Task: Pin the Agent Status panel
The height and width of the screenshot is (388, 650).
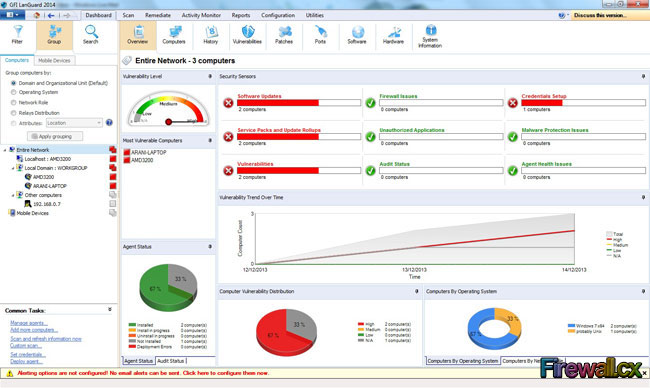Action: [x=210, y=247]
